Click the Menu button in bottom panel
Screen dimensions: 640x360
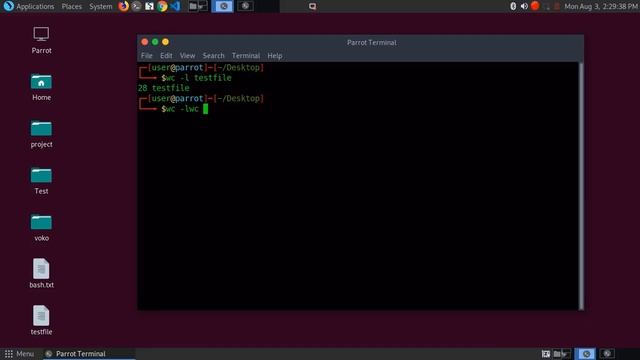[19, 354]
